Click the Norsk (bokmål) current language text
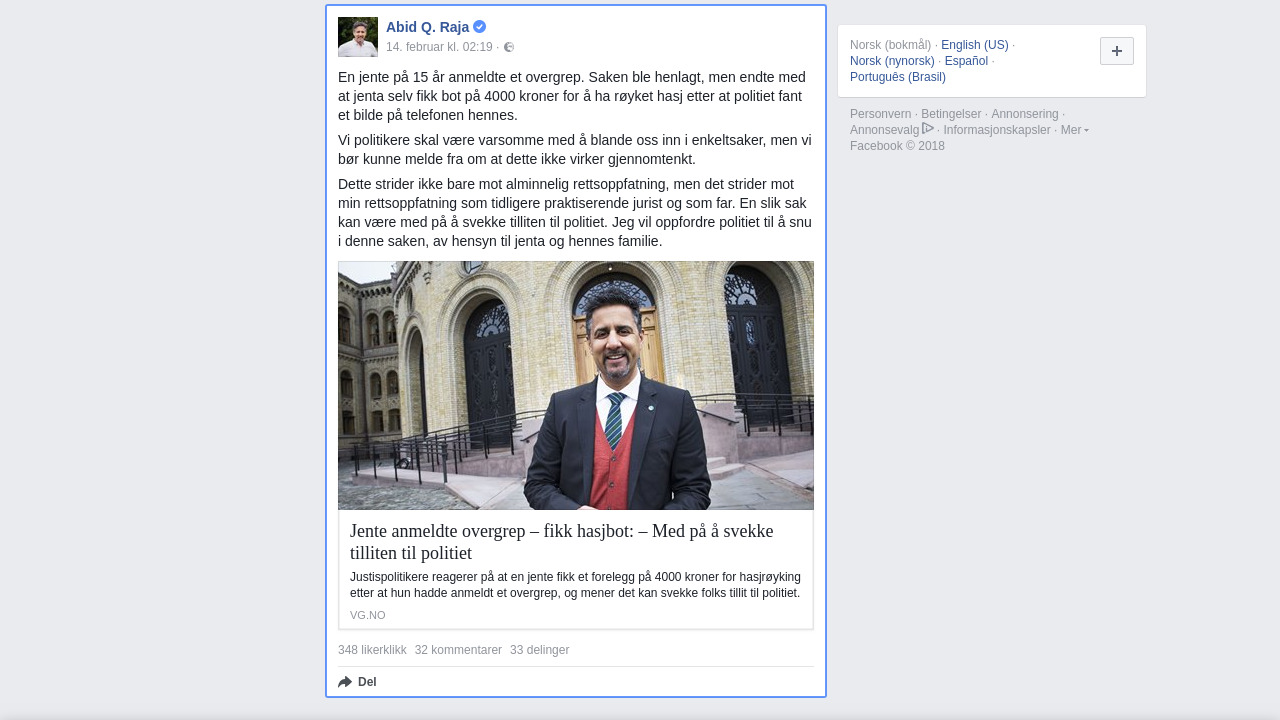Screen dimensions: 1280x720 (x=890, y=45)
